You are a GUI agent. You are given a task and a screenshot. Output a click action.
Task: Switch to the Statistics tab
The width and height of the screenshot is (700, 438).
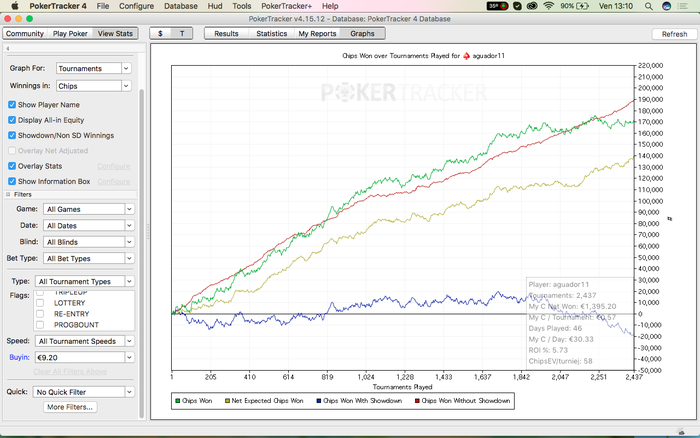click(x=271, y=33)
